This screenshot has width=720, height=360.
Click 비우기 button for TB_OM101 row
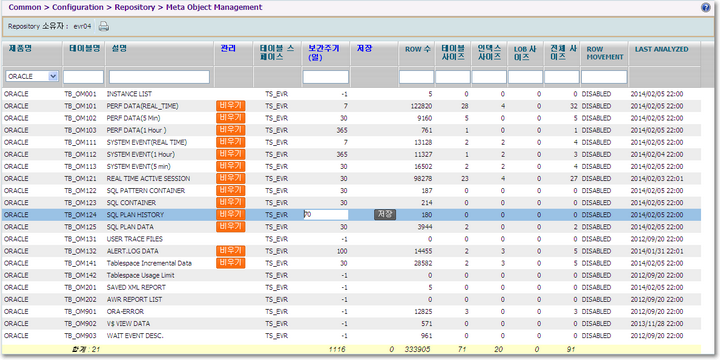point(231,106)
